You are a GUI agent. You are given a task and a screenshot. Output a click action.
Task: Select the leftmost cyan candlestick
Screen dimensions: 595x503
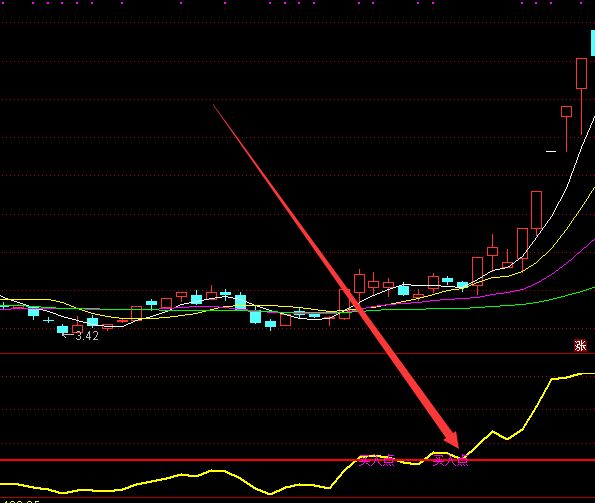33,312
